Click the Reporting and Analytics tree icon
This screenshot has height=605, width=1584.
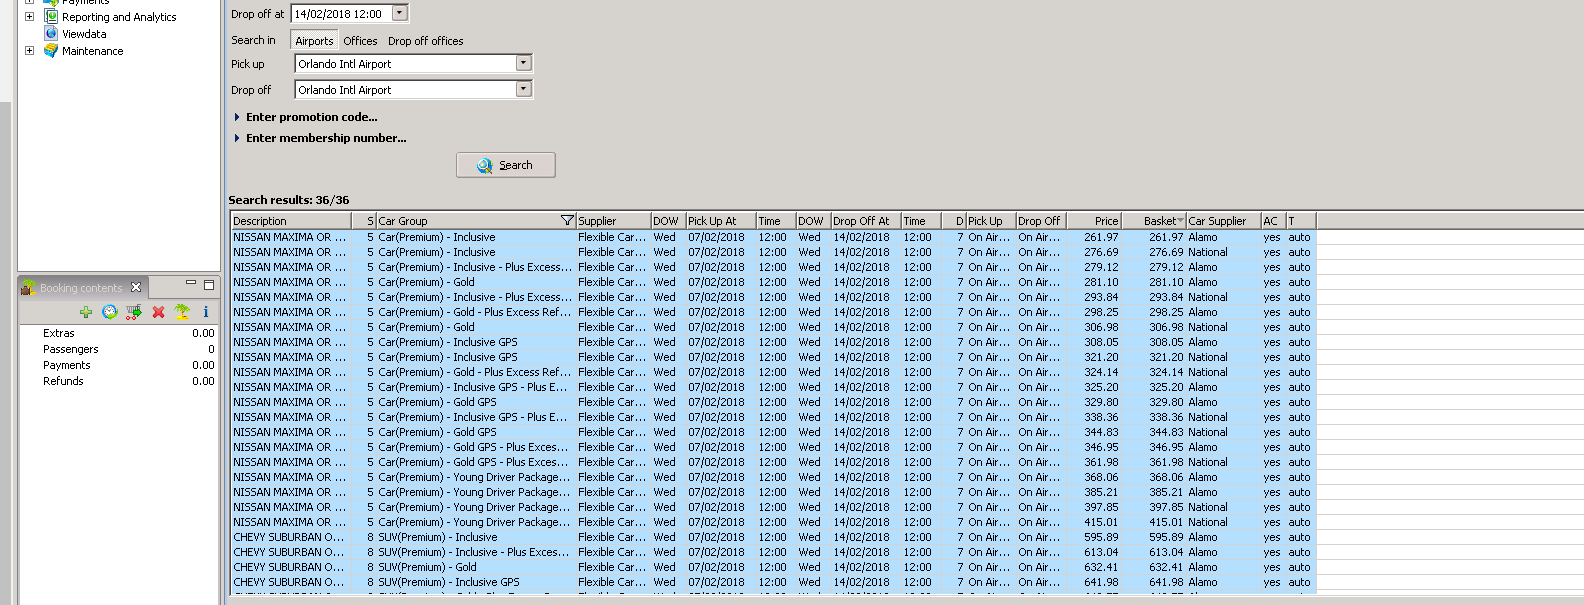[51, 17]
